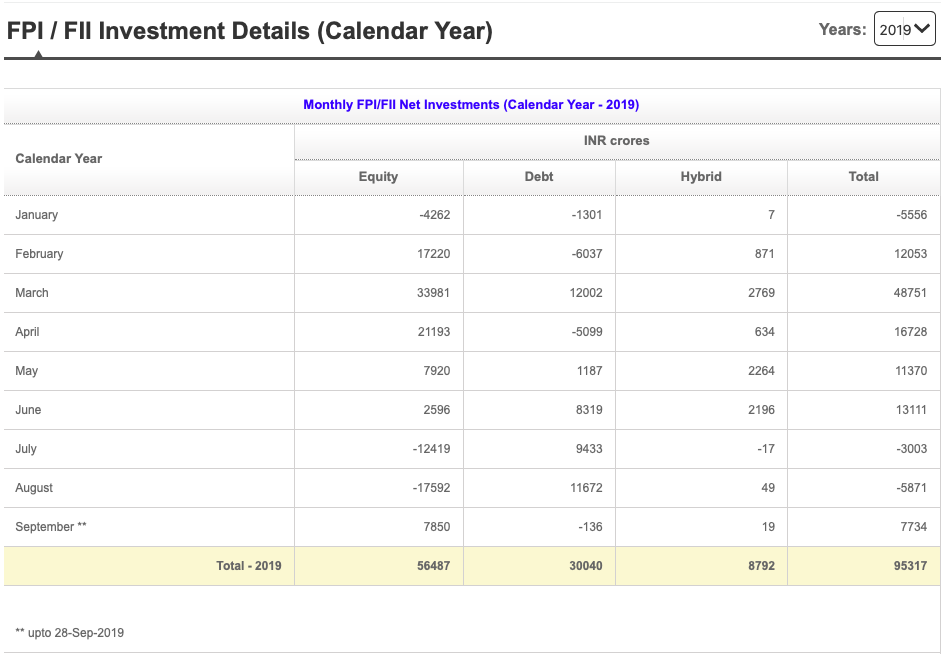Click June debt value 8319
946x654 pixels.
click(x=589, y=410)
